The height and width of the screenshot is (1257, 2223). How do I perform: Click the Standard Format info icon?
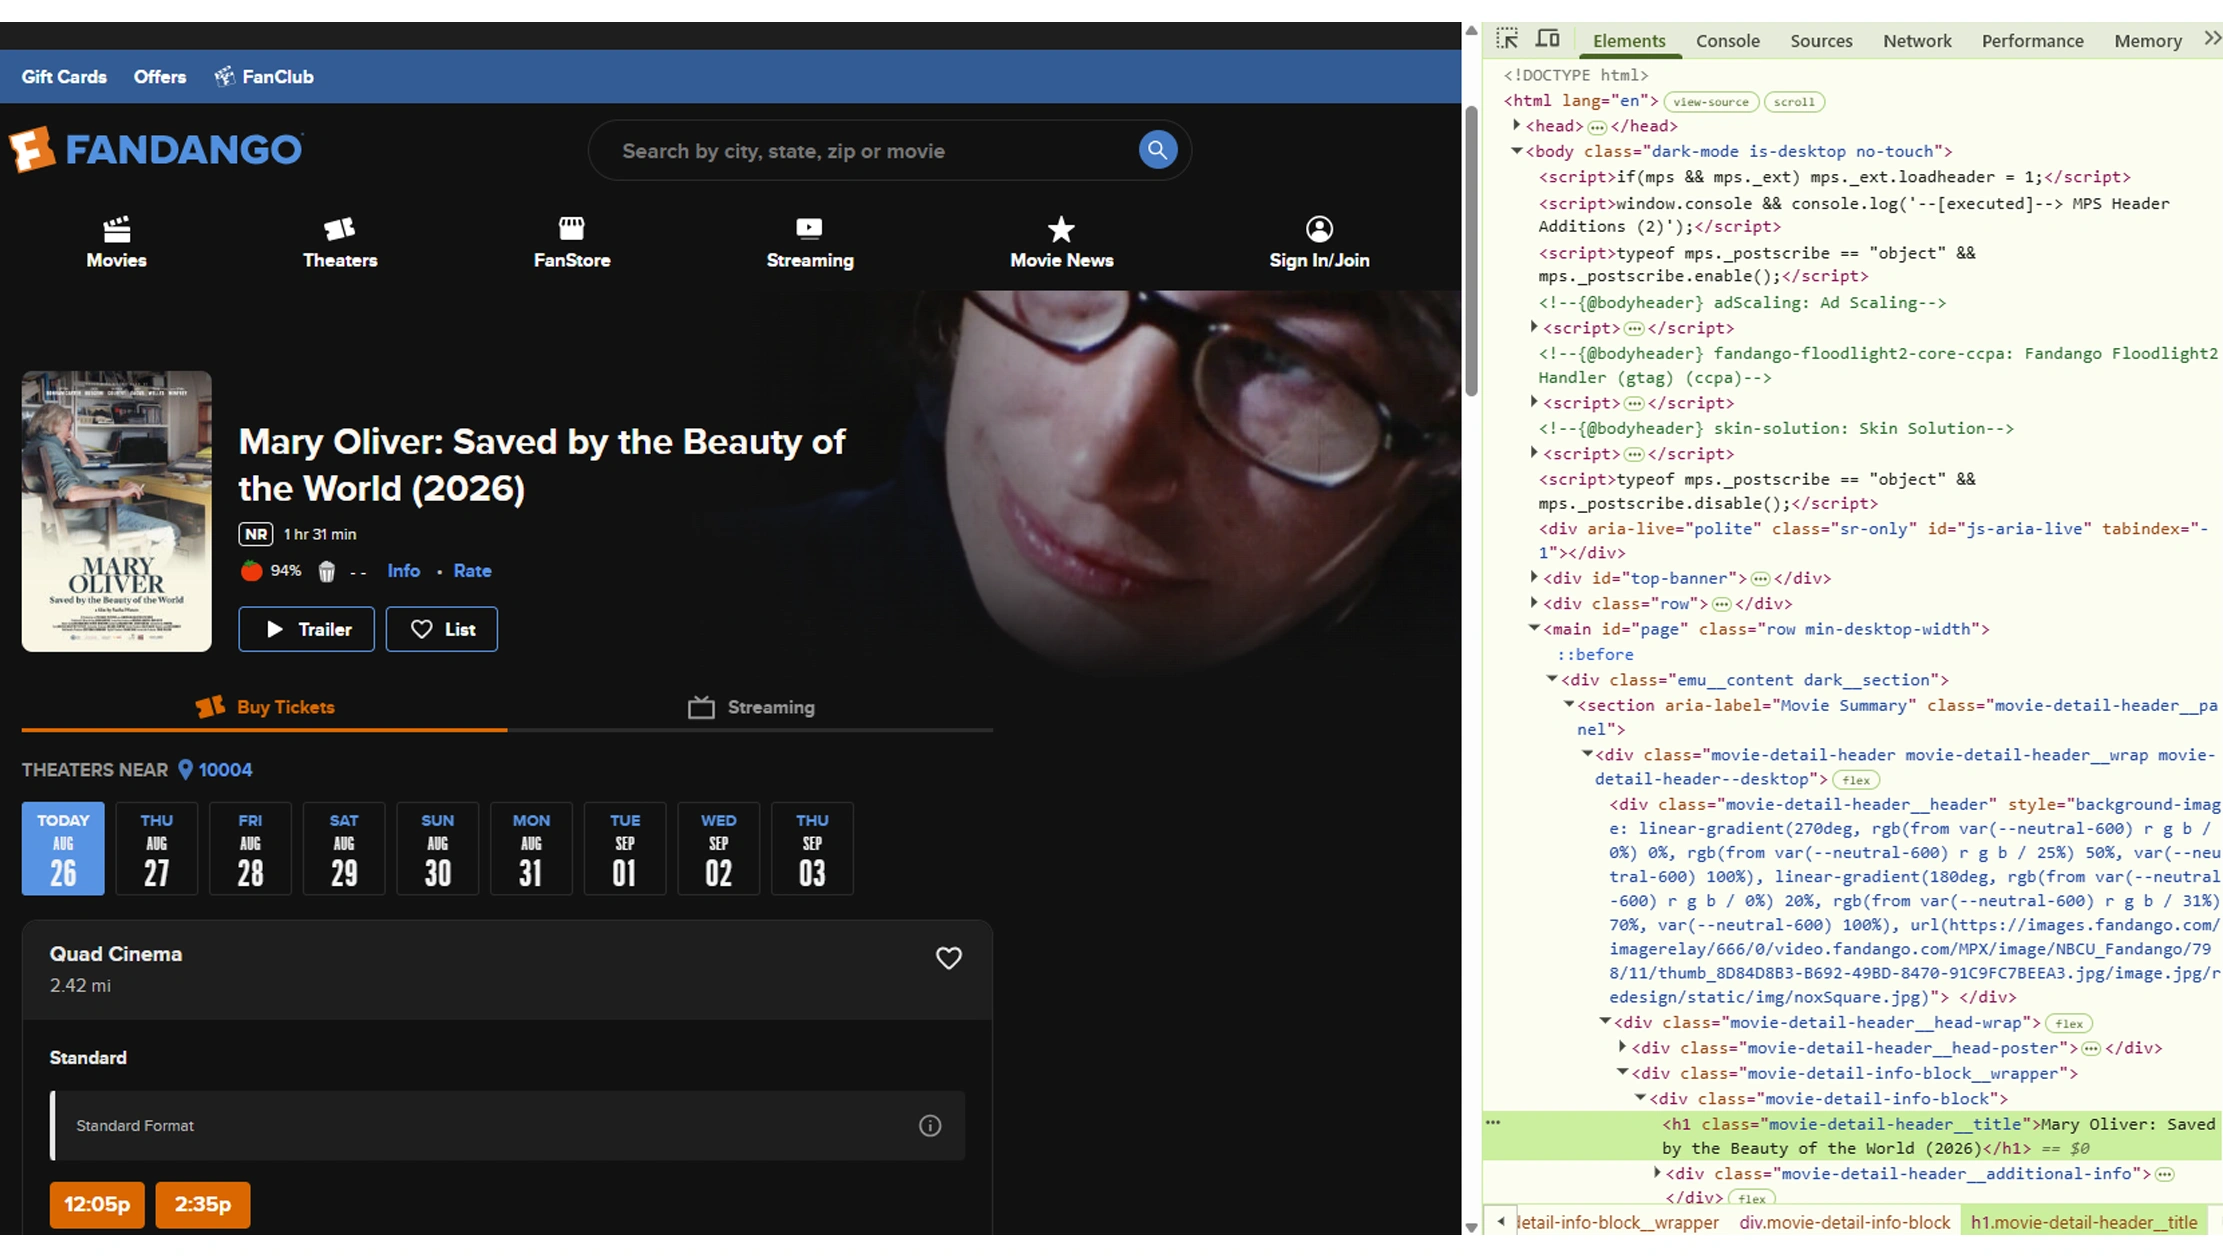point(930,1126)
